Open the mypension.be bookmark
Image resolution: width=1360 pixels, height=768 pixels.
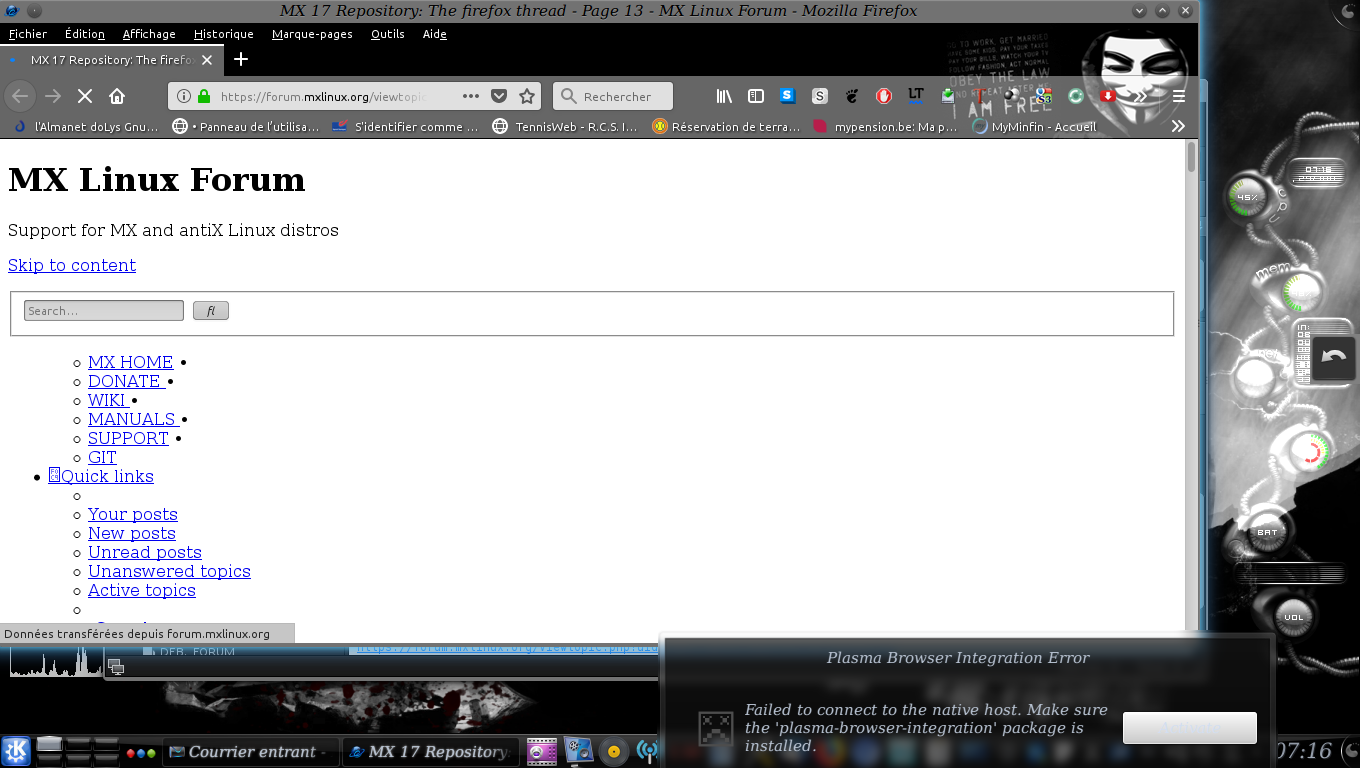click(886, 127)
